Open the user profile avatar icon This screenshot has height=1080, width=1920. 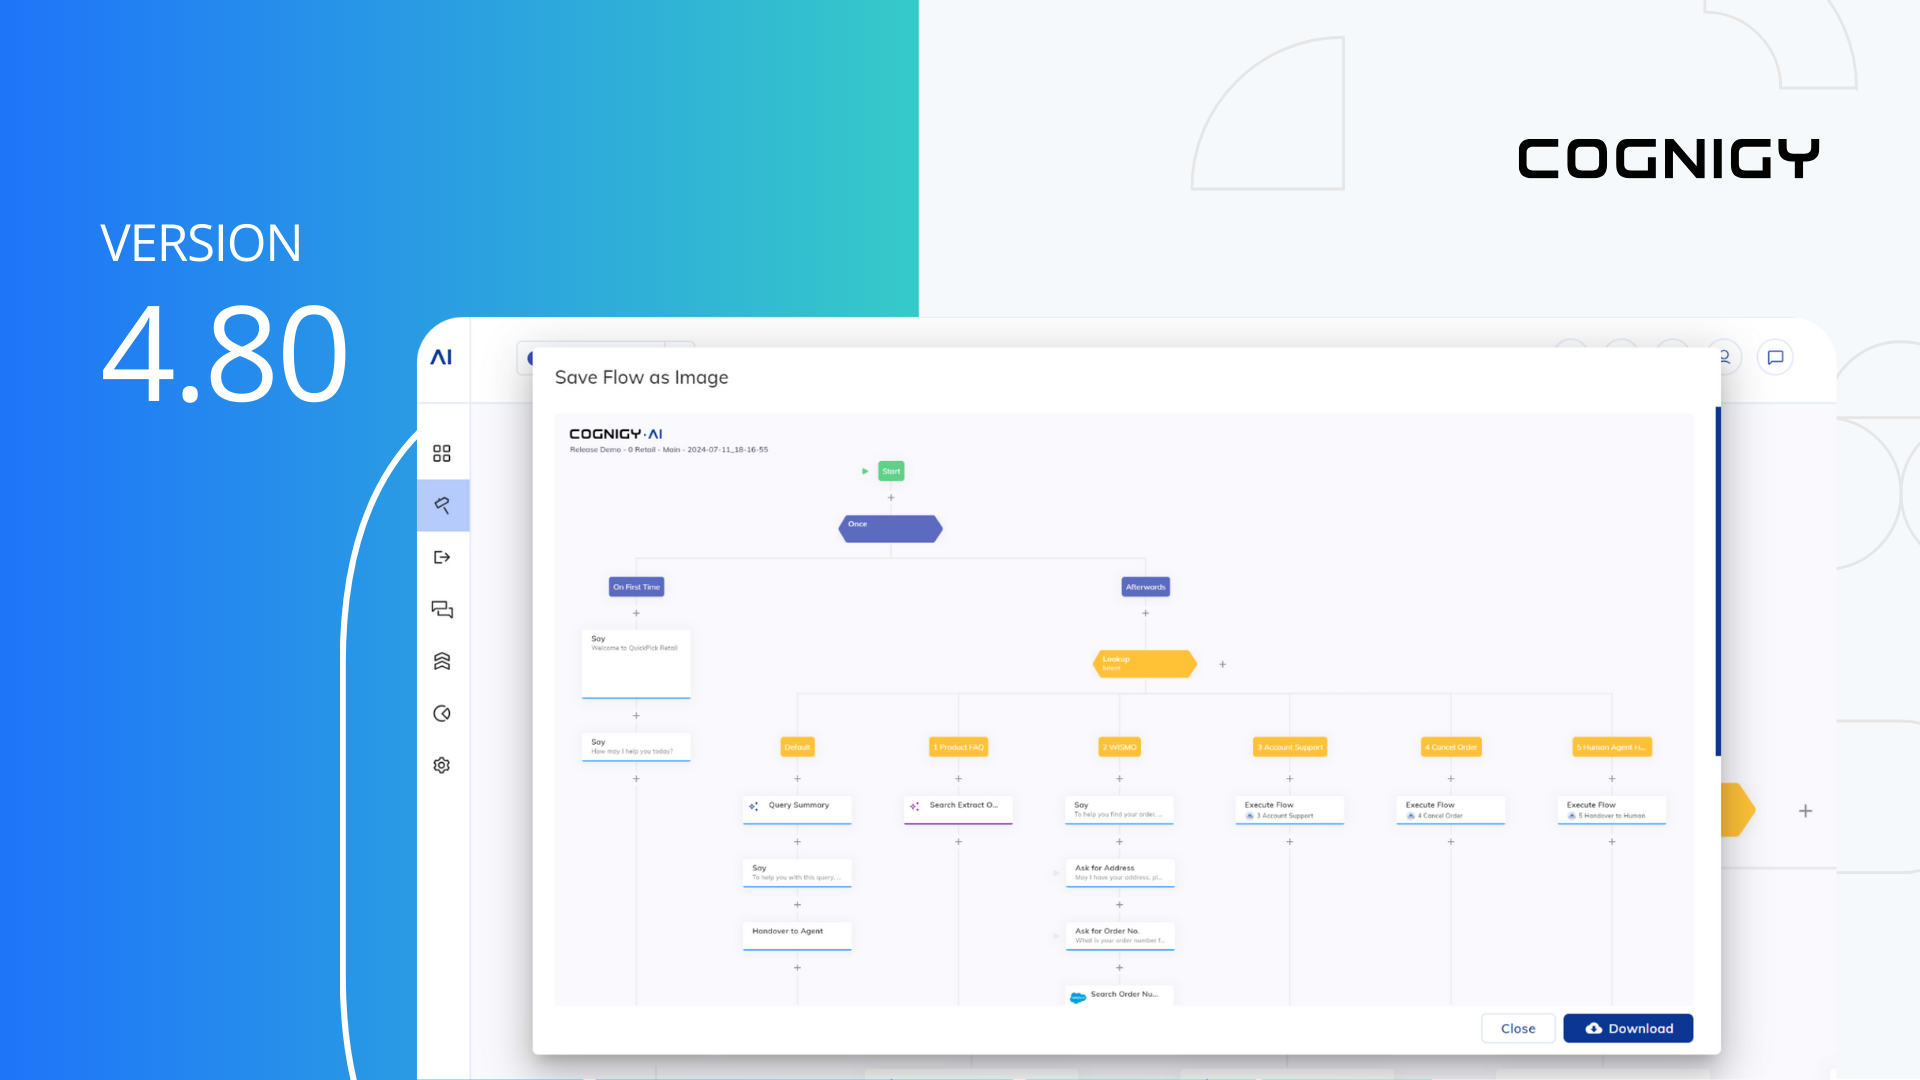[1723, 356]
